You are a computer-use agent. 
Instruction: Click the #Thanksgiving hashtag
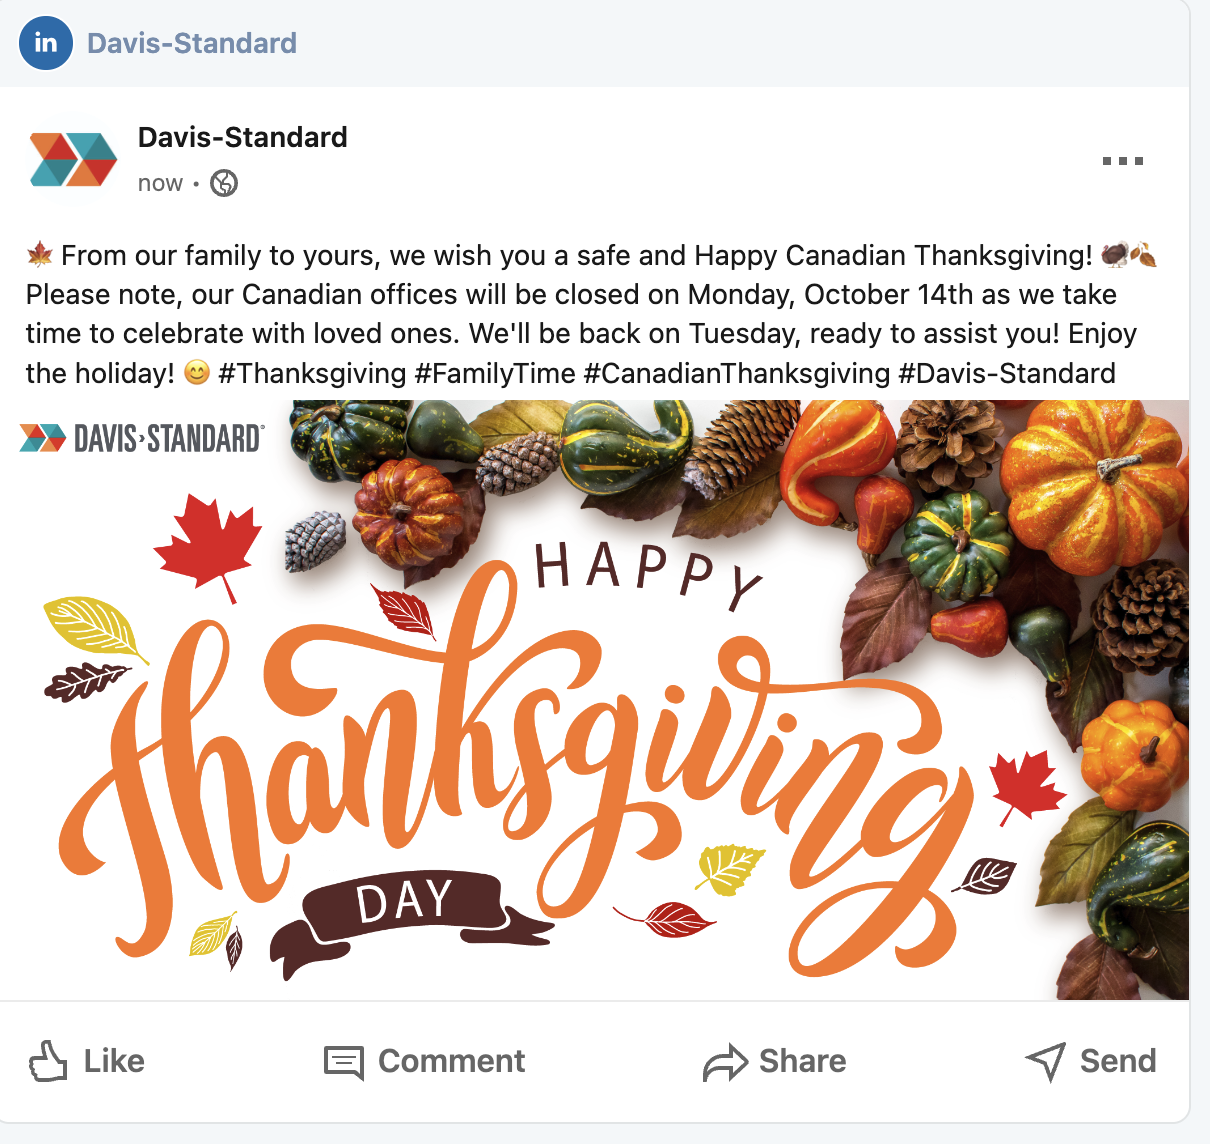(312, 373)
